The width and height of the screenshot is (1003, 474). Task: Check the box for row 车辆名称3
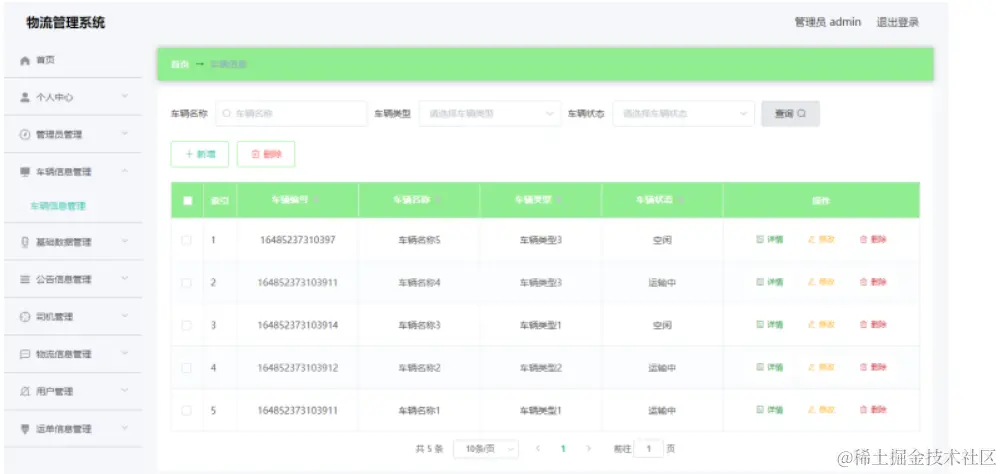click(x=186, y=326)
